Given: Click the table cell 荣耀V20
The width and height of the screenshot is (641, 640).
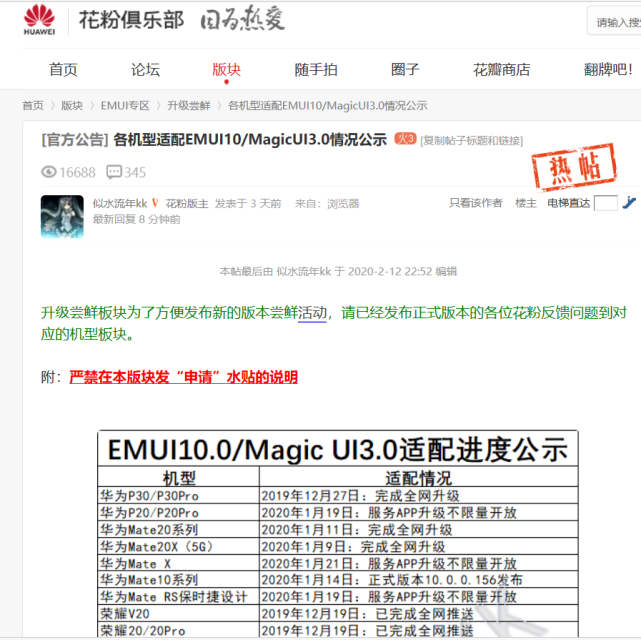Looking at the screenshot, I should coord(179,613).
